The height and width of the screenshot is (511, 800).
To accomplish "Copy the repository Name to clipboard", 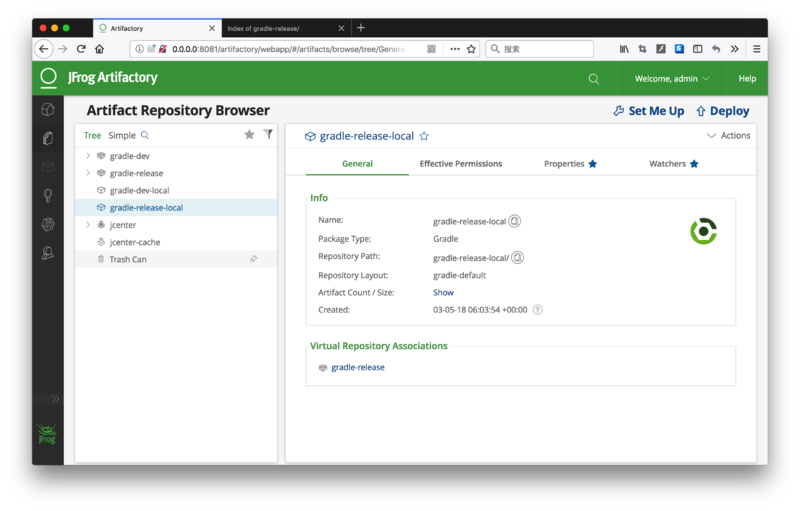I will point(515,221).
